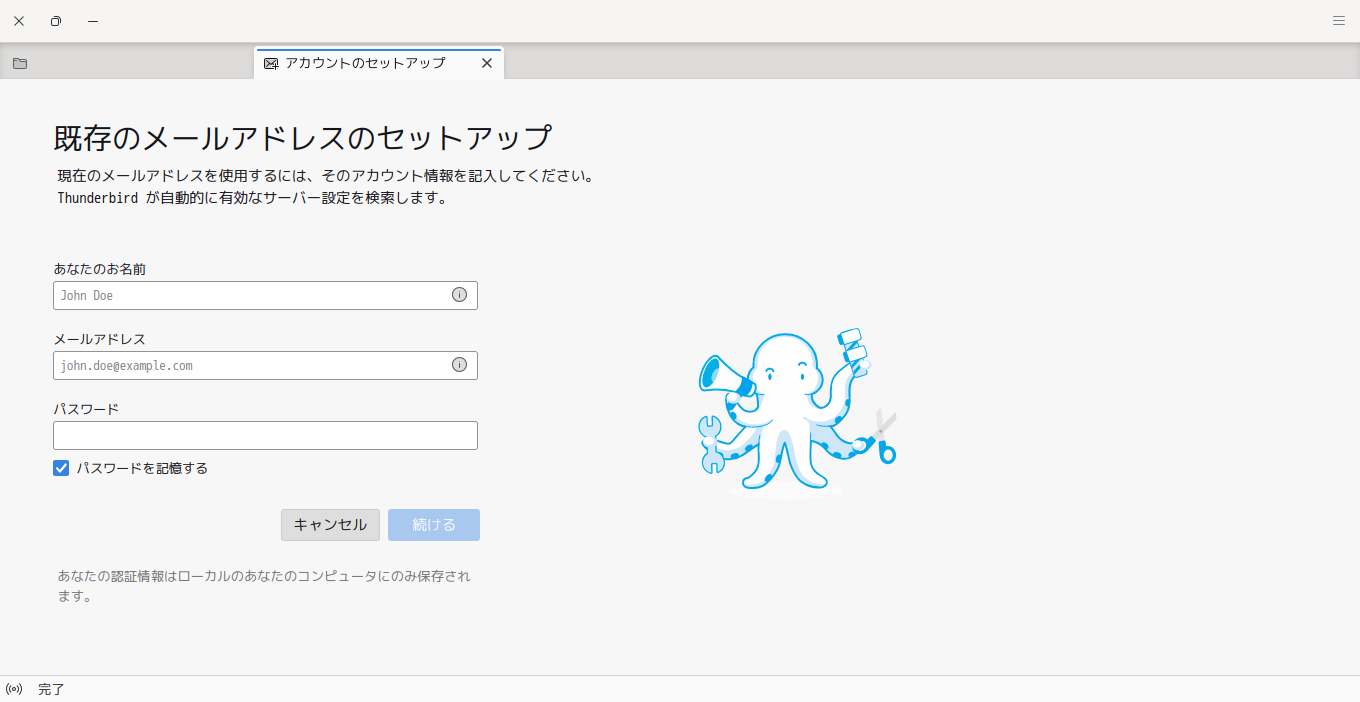
Task: Click the 完了 status text
Action: [x=51, y=689]
